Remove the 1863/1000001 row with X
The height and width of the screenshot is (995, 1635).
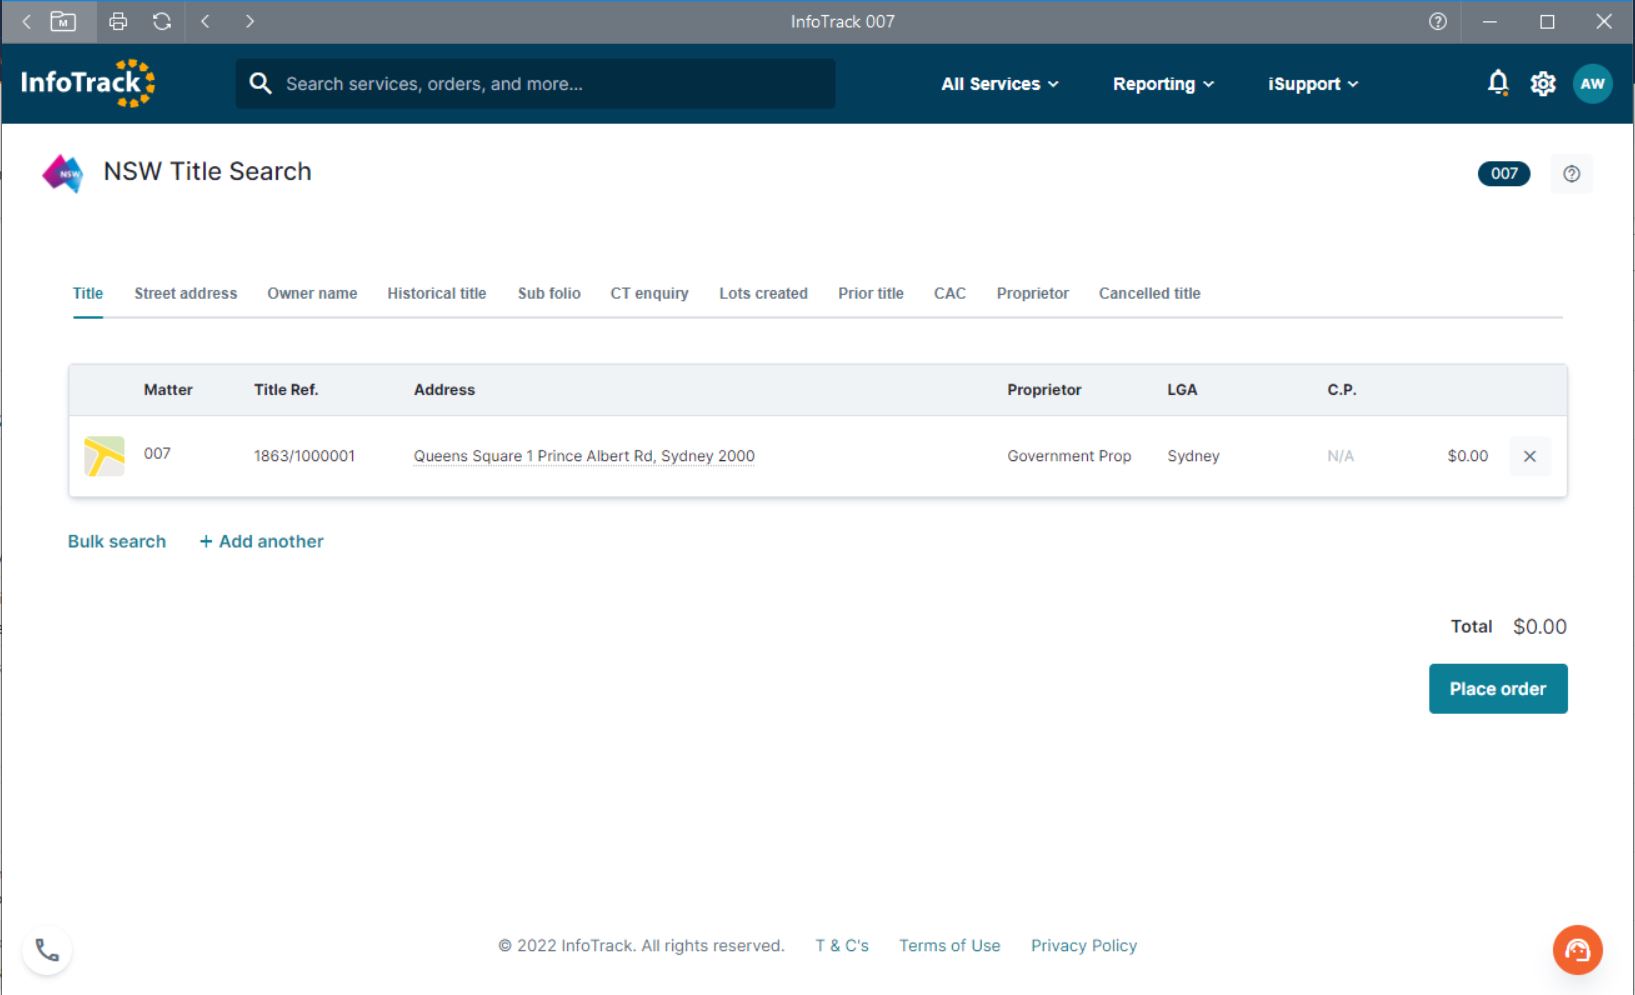1529,456
